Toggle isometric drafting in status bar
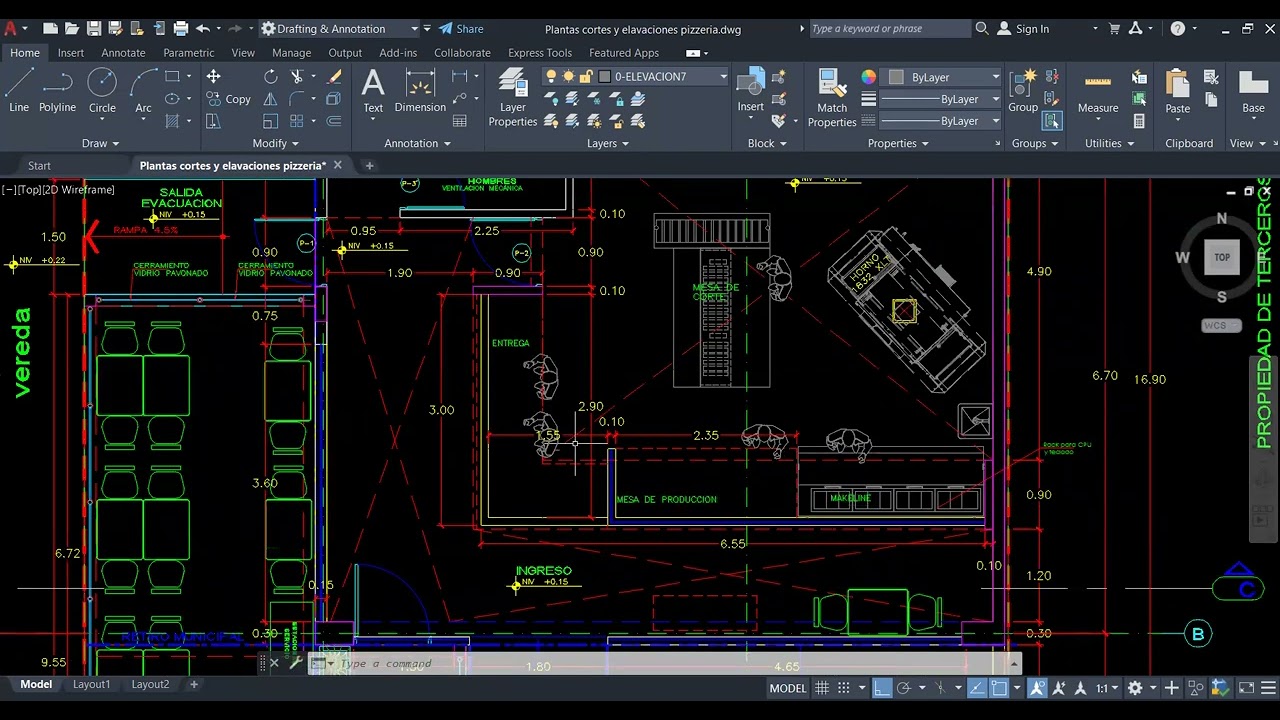The height and width of the screenshot is (720, 1280). [x=940, y=688]
